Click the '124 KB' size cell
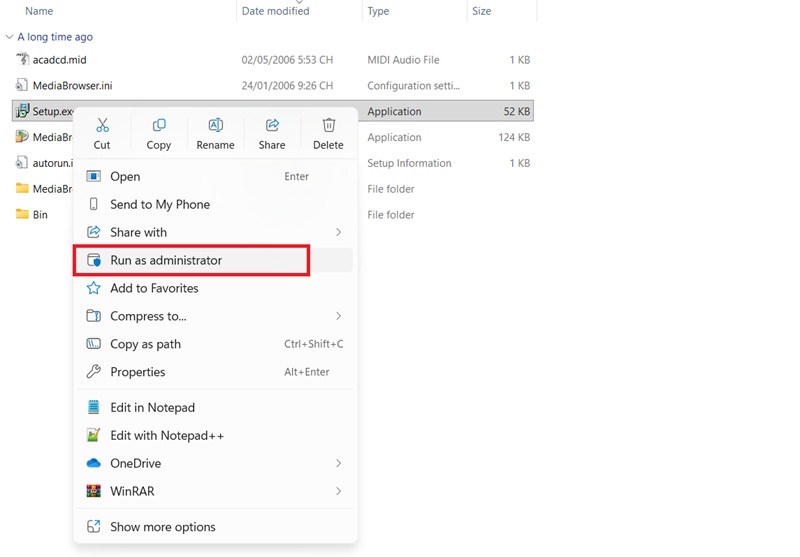The height and width of the screenshot is (557, 800). [x=514, y=137]
